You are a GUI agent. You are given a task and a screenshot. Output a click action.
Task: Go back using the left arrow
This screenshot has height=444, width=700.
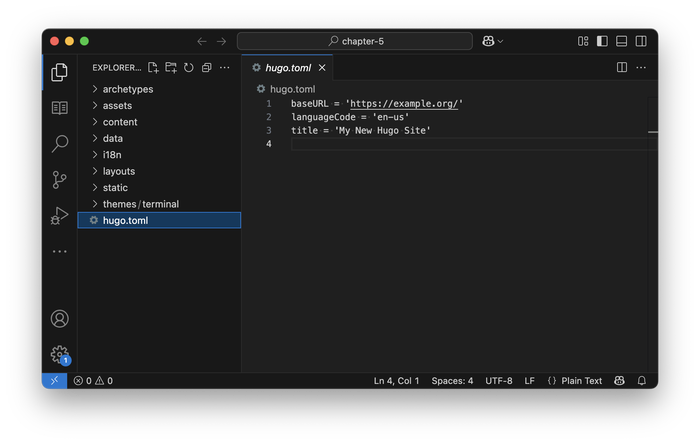tap(202, 41)
